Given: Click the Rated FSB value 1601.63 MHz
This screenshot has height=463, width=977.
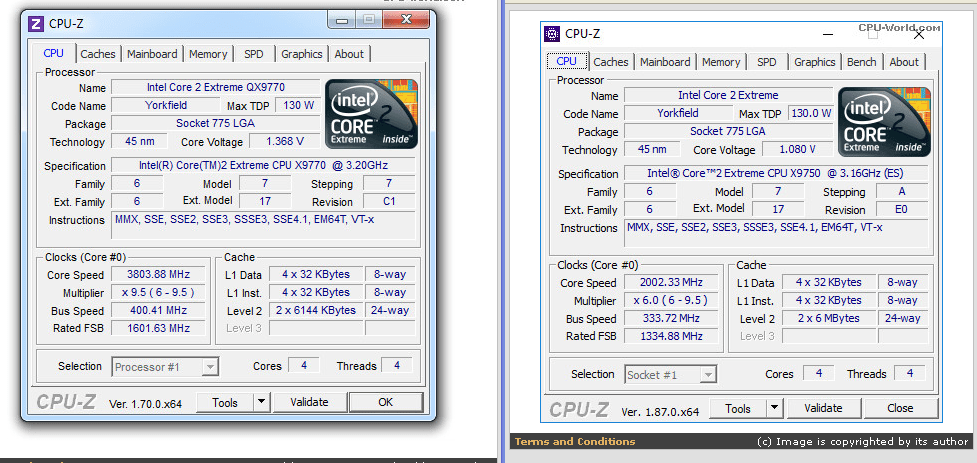Looking at the screenshot, I should pyautogui.click(x=158, y=328).
